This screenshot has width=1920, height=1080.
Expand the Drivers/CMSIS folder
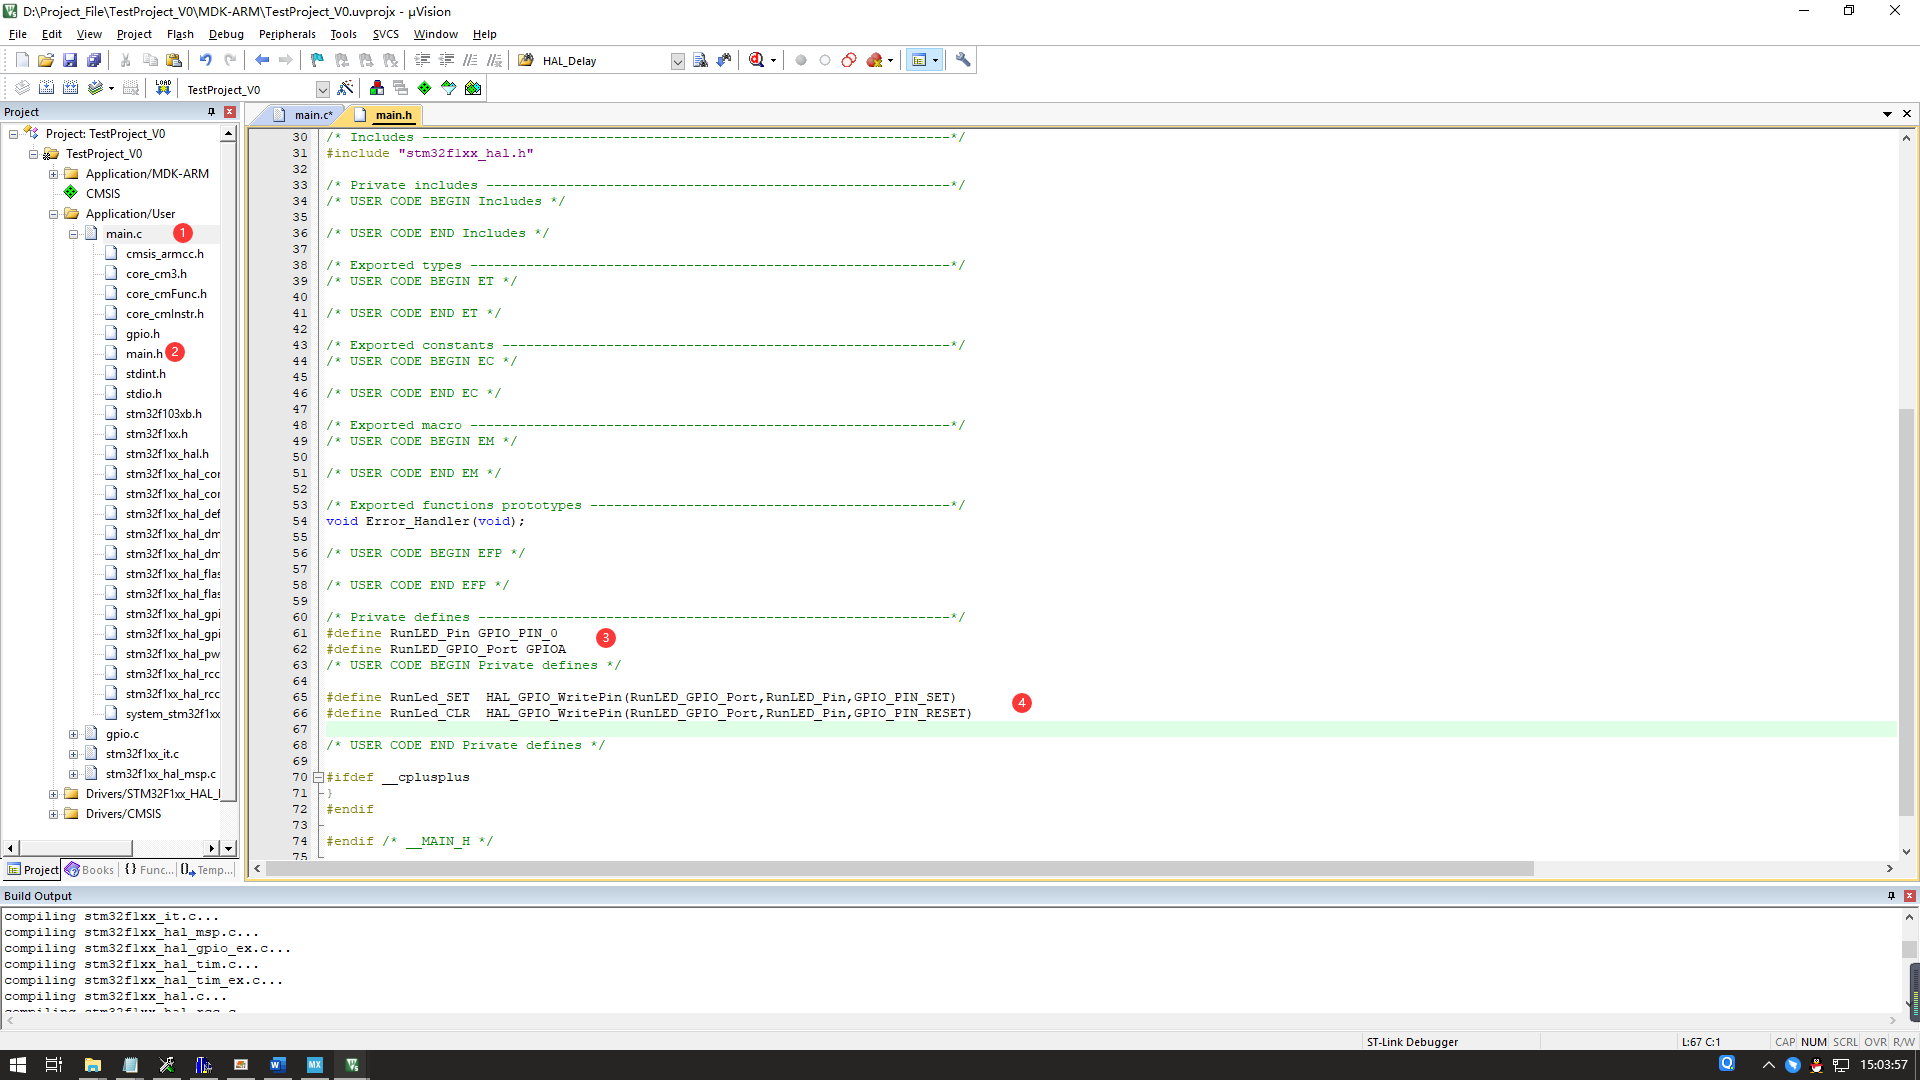[x=53, y=814]
